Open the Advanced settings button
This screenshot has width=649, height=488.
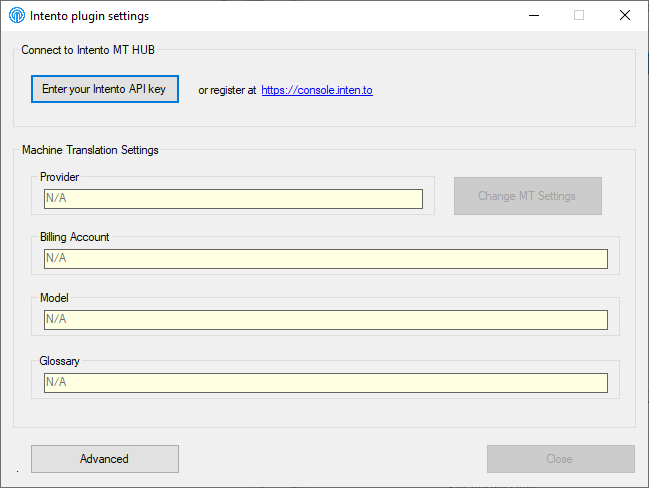point(105,459)
